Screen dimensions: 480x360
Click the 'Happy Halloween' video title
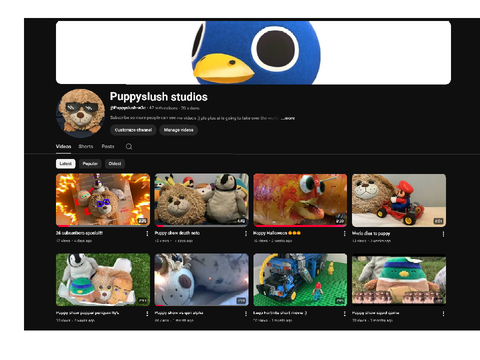(277, 233)
